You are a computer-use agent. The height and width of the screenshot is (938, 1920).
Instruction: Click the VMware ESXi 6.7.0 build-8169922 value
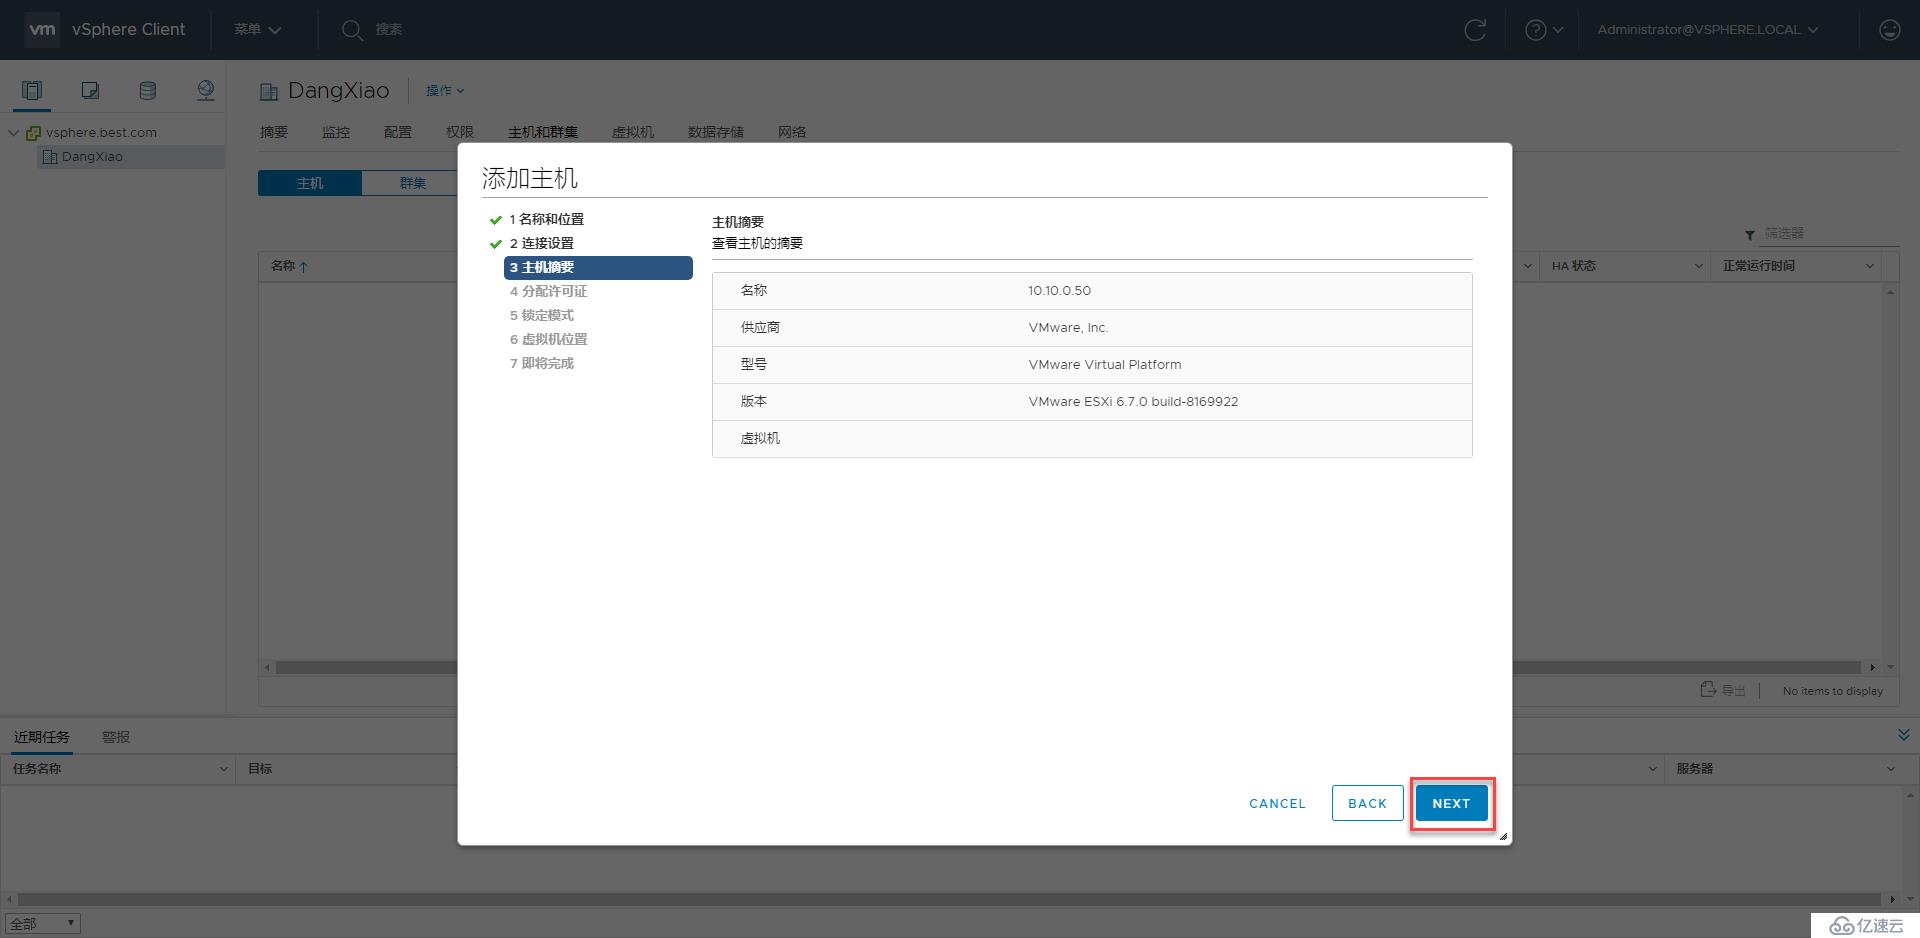pyautogui.click(x=1133, y=402)
